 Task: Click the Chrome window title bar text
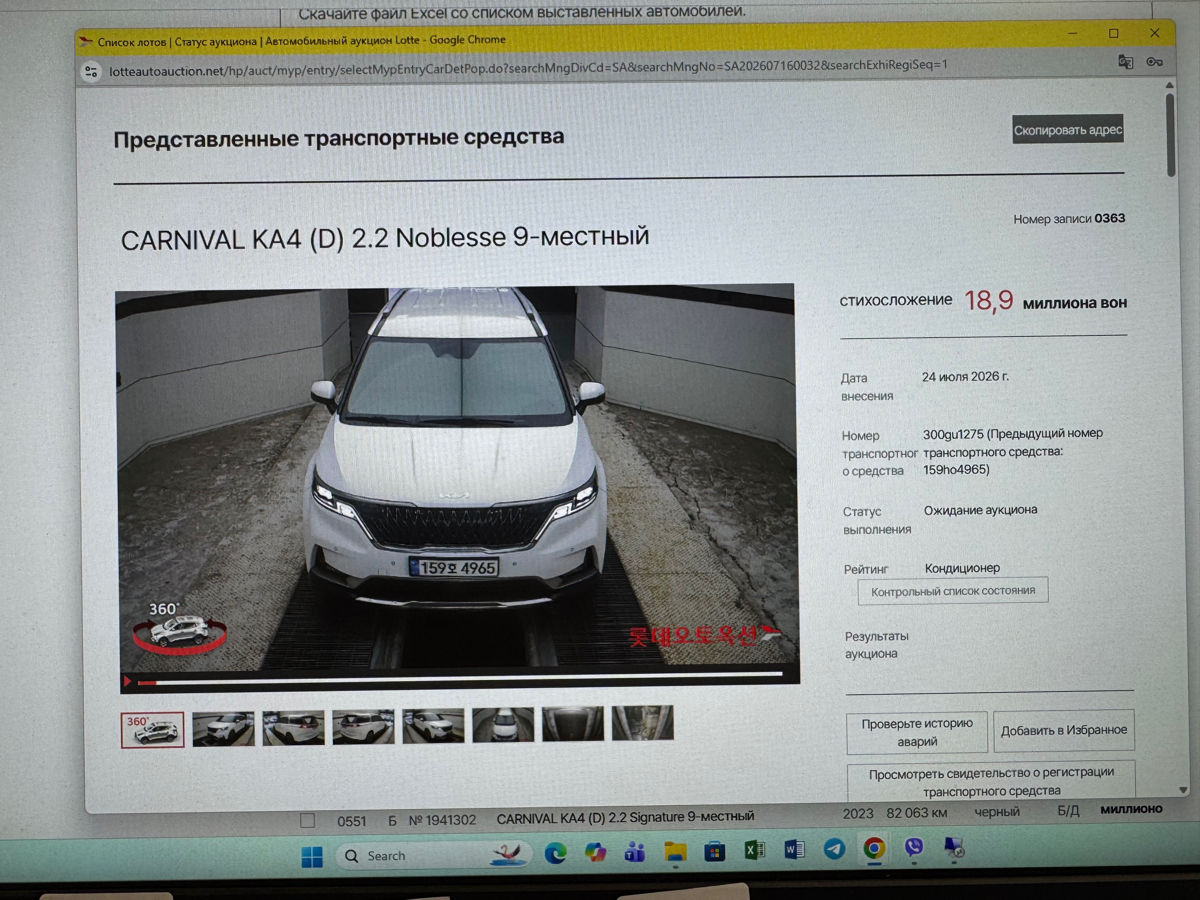point(302,41)
